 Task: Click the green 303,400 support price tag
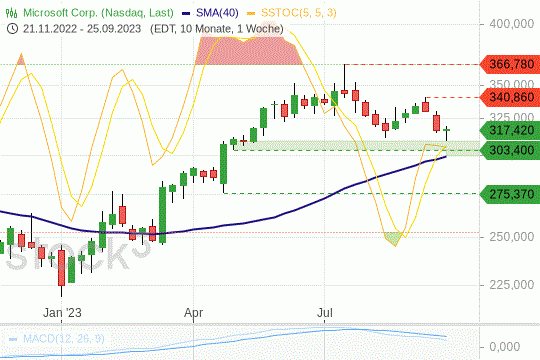pos(510,151)
